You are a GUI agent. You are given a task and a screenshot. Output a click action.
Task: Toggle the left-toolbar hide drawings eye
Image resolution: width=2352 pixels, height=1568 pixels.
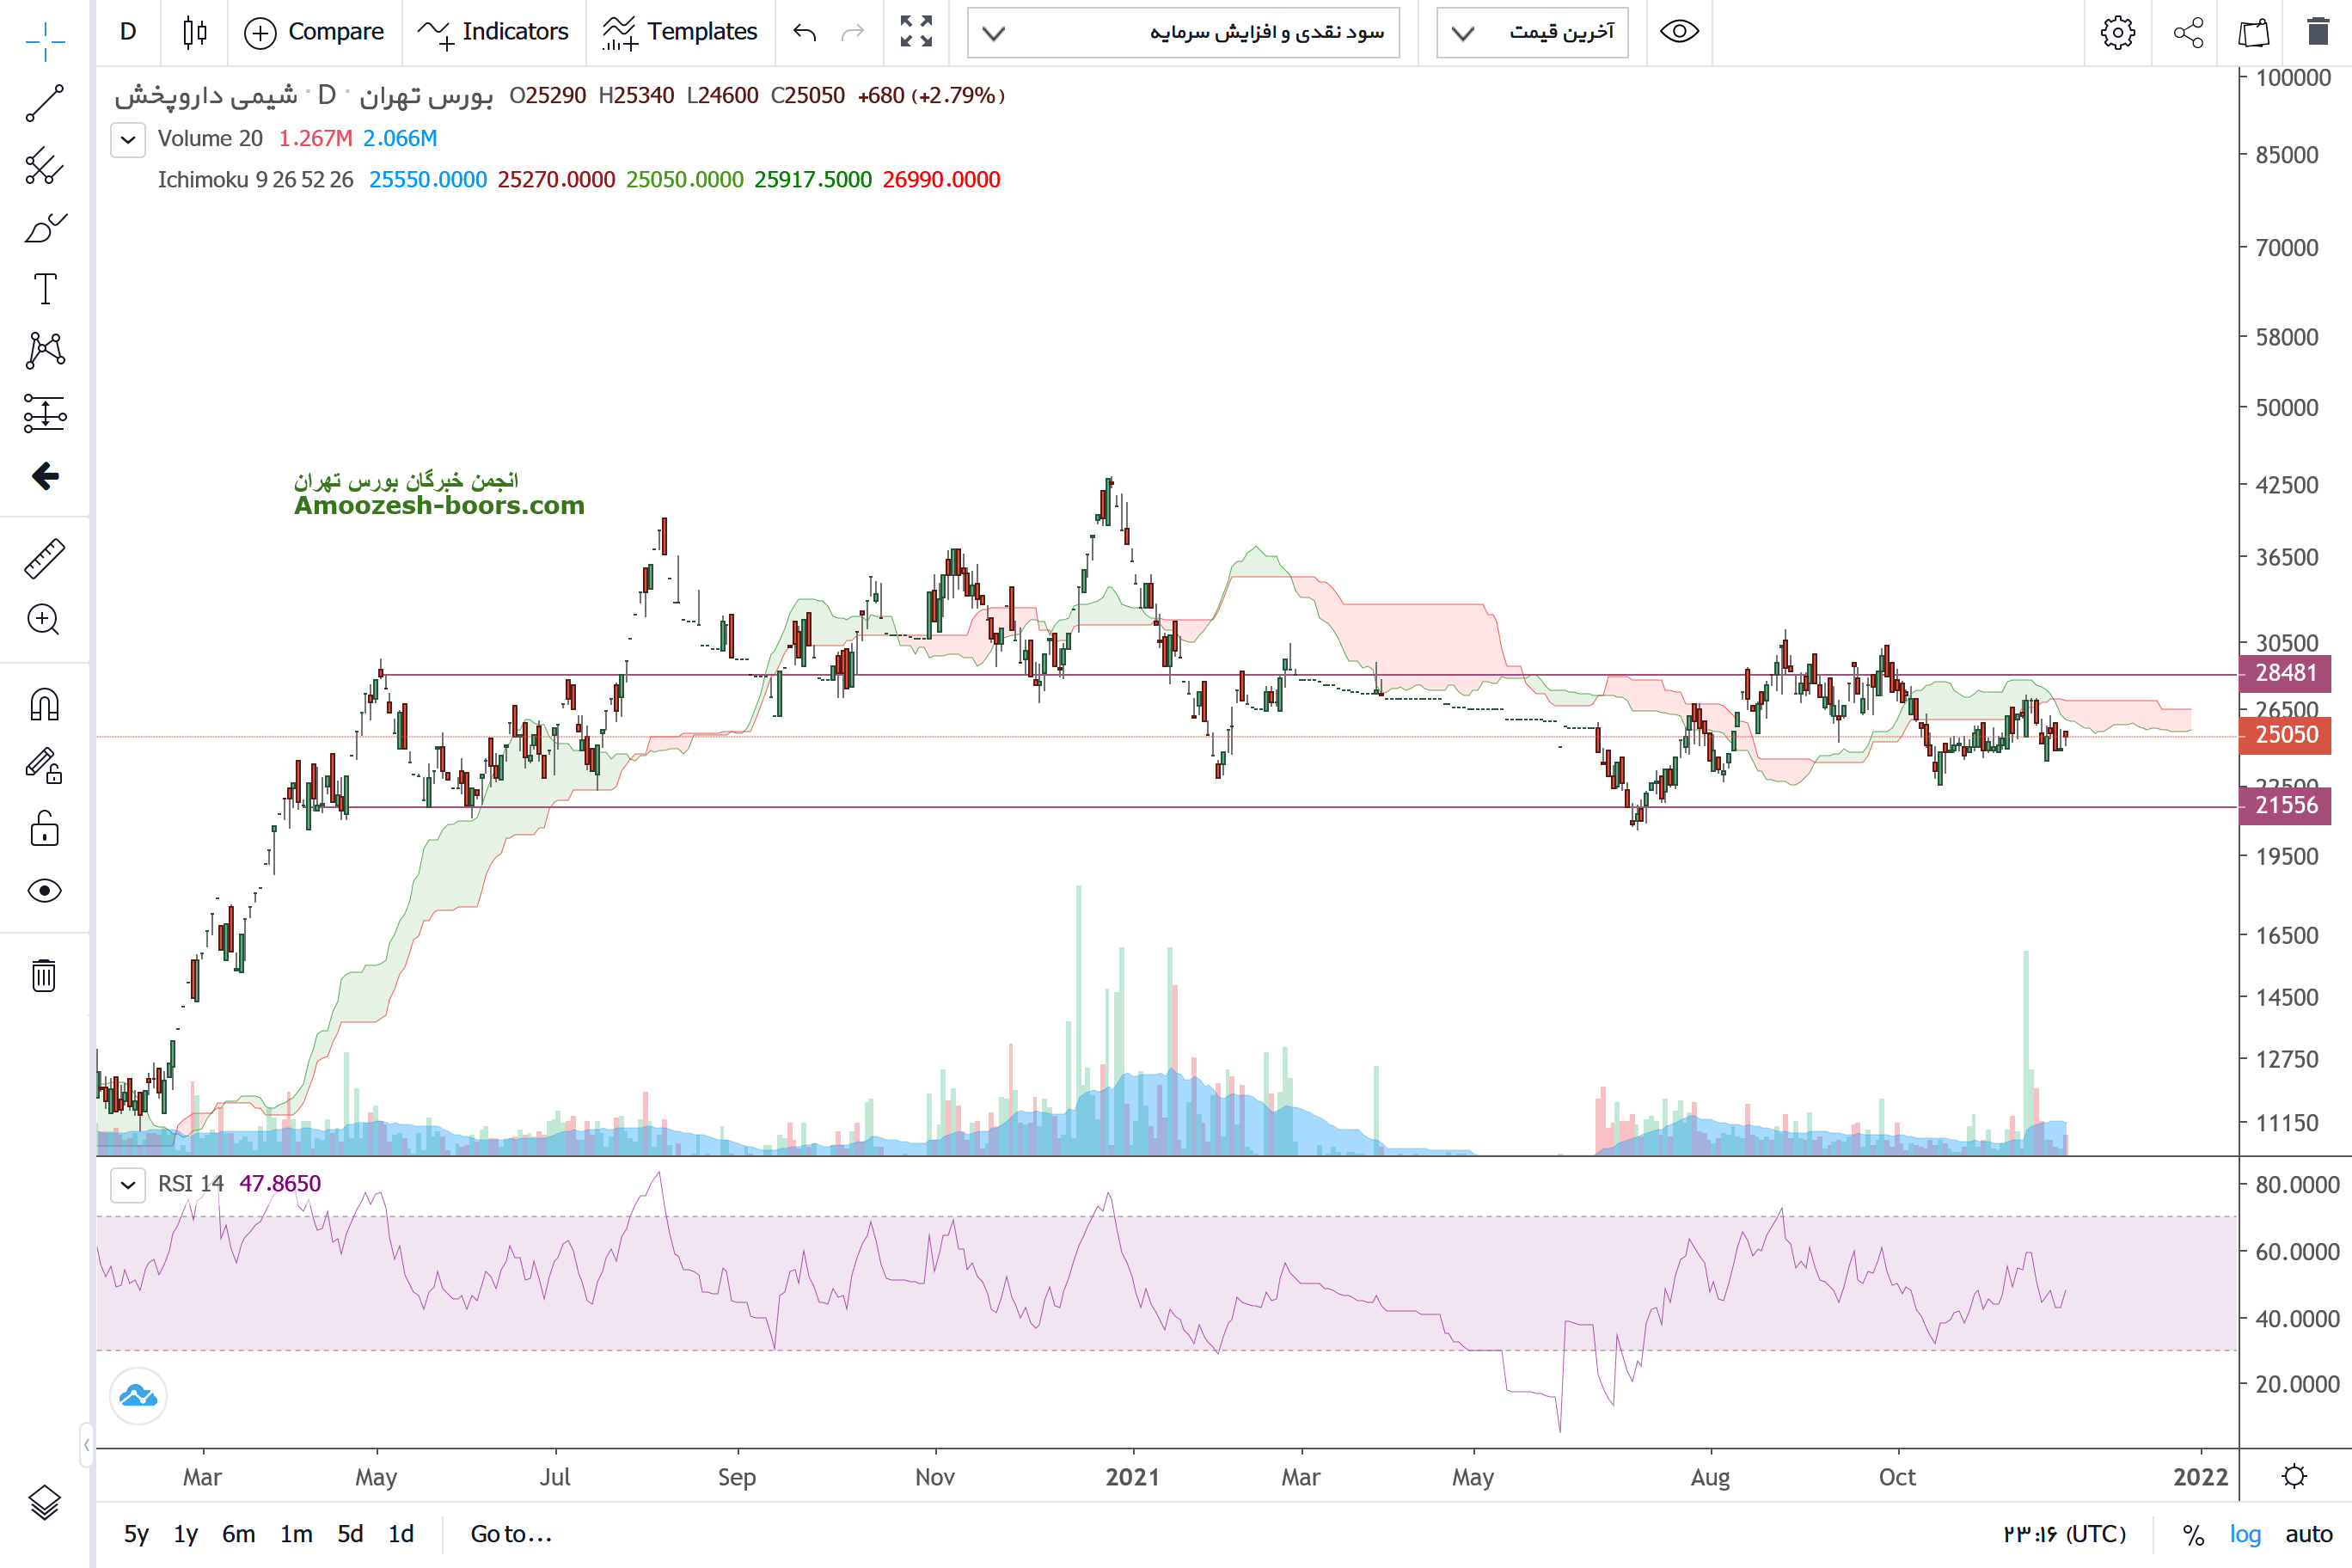pos(44,890)
